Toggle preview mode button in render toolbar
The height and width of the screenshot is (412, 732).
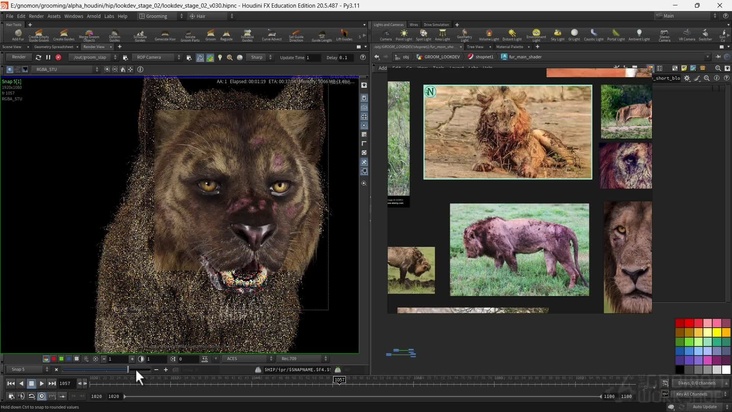210,57
